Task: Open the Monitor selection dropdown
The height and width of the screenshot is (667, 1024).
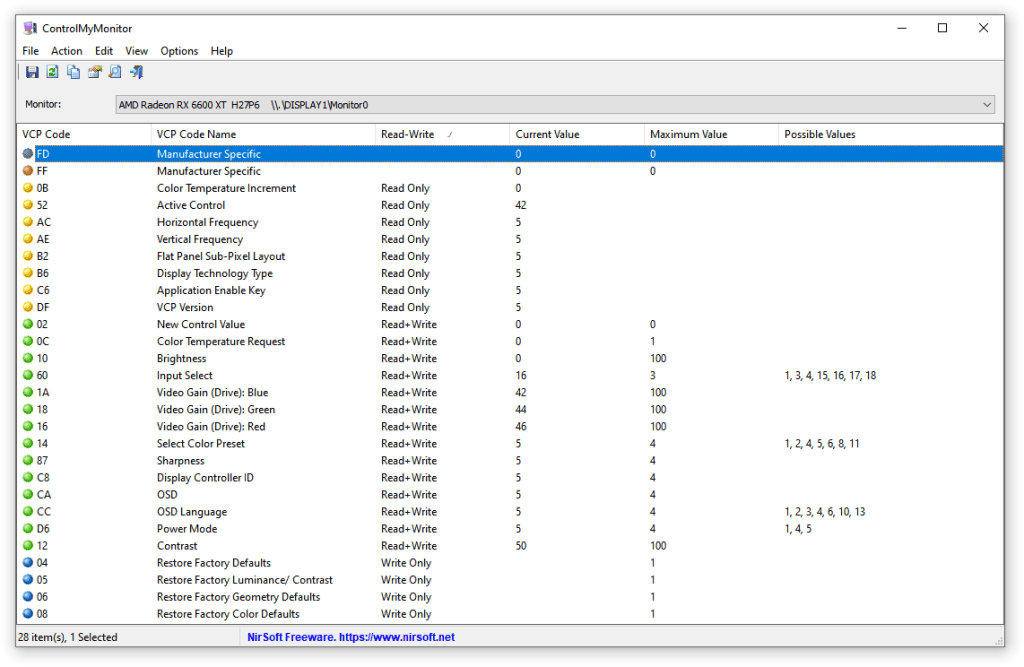Action: (988, 104)
